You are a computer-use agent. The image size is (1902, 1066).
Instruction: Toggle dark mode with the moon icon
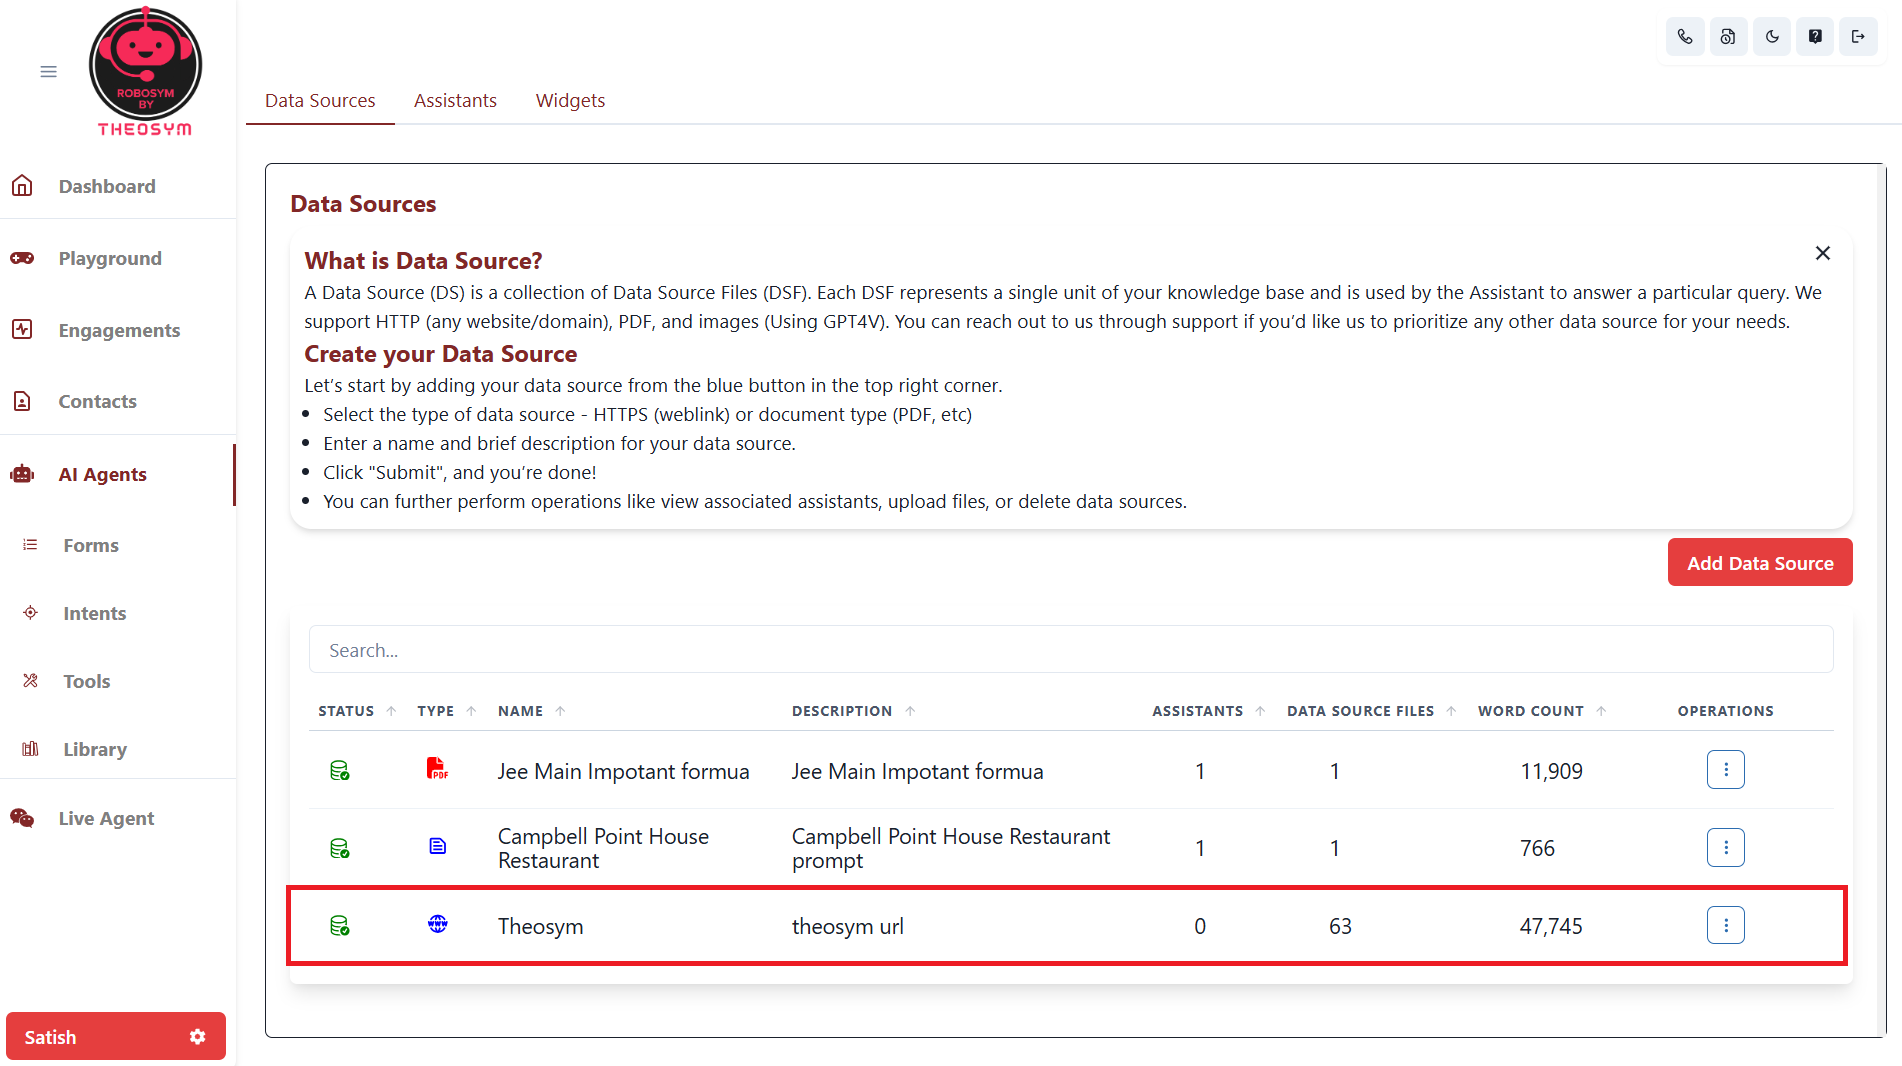tap(1772, 37)
